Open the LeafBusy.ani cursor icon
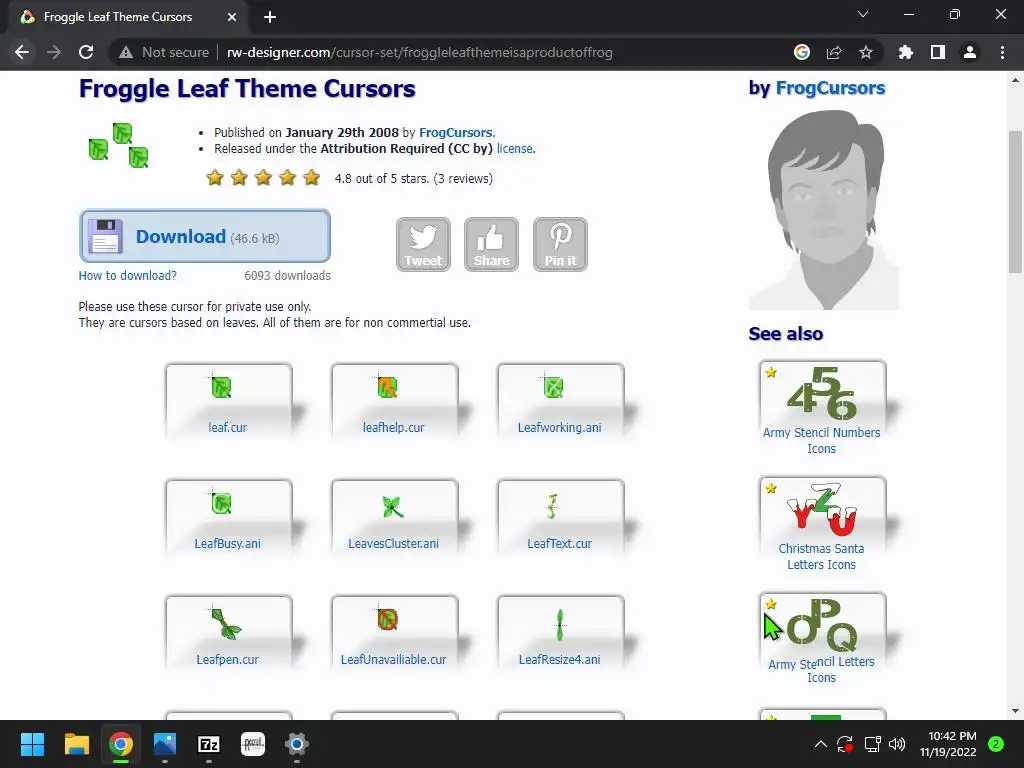1024x768 pixels. (x=221, y=503)
